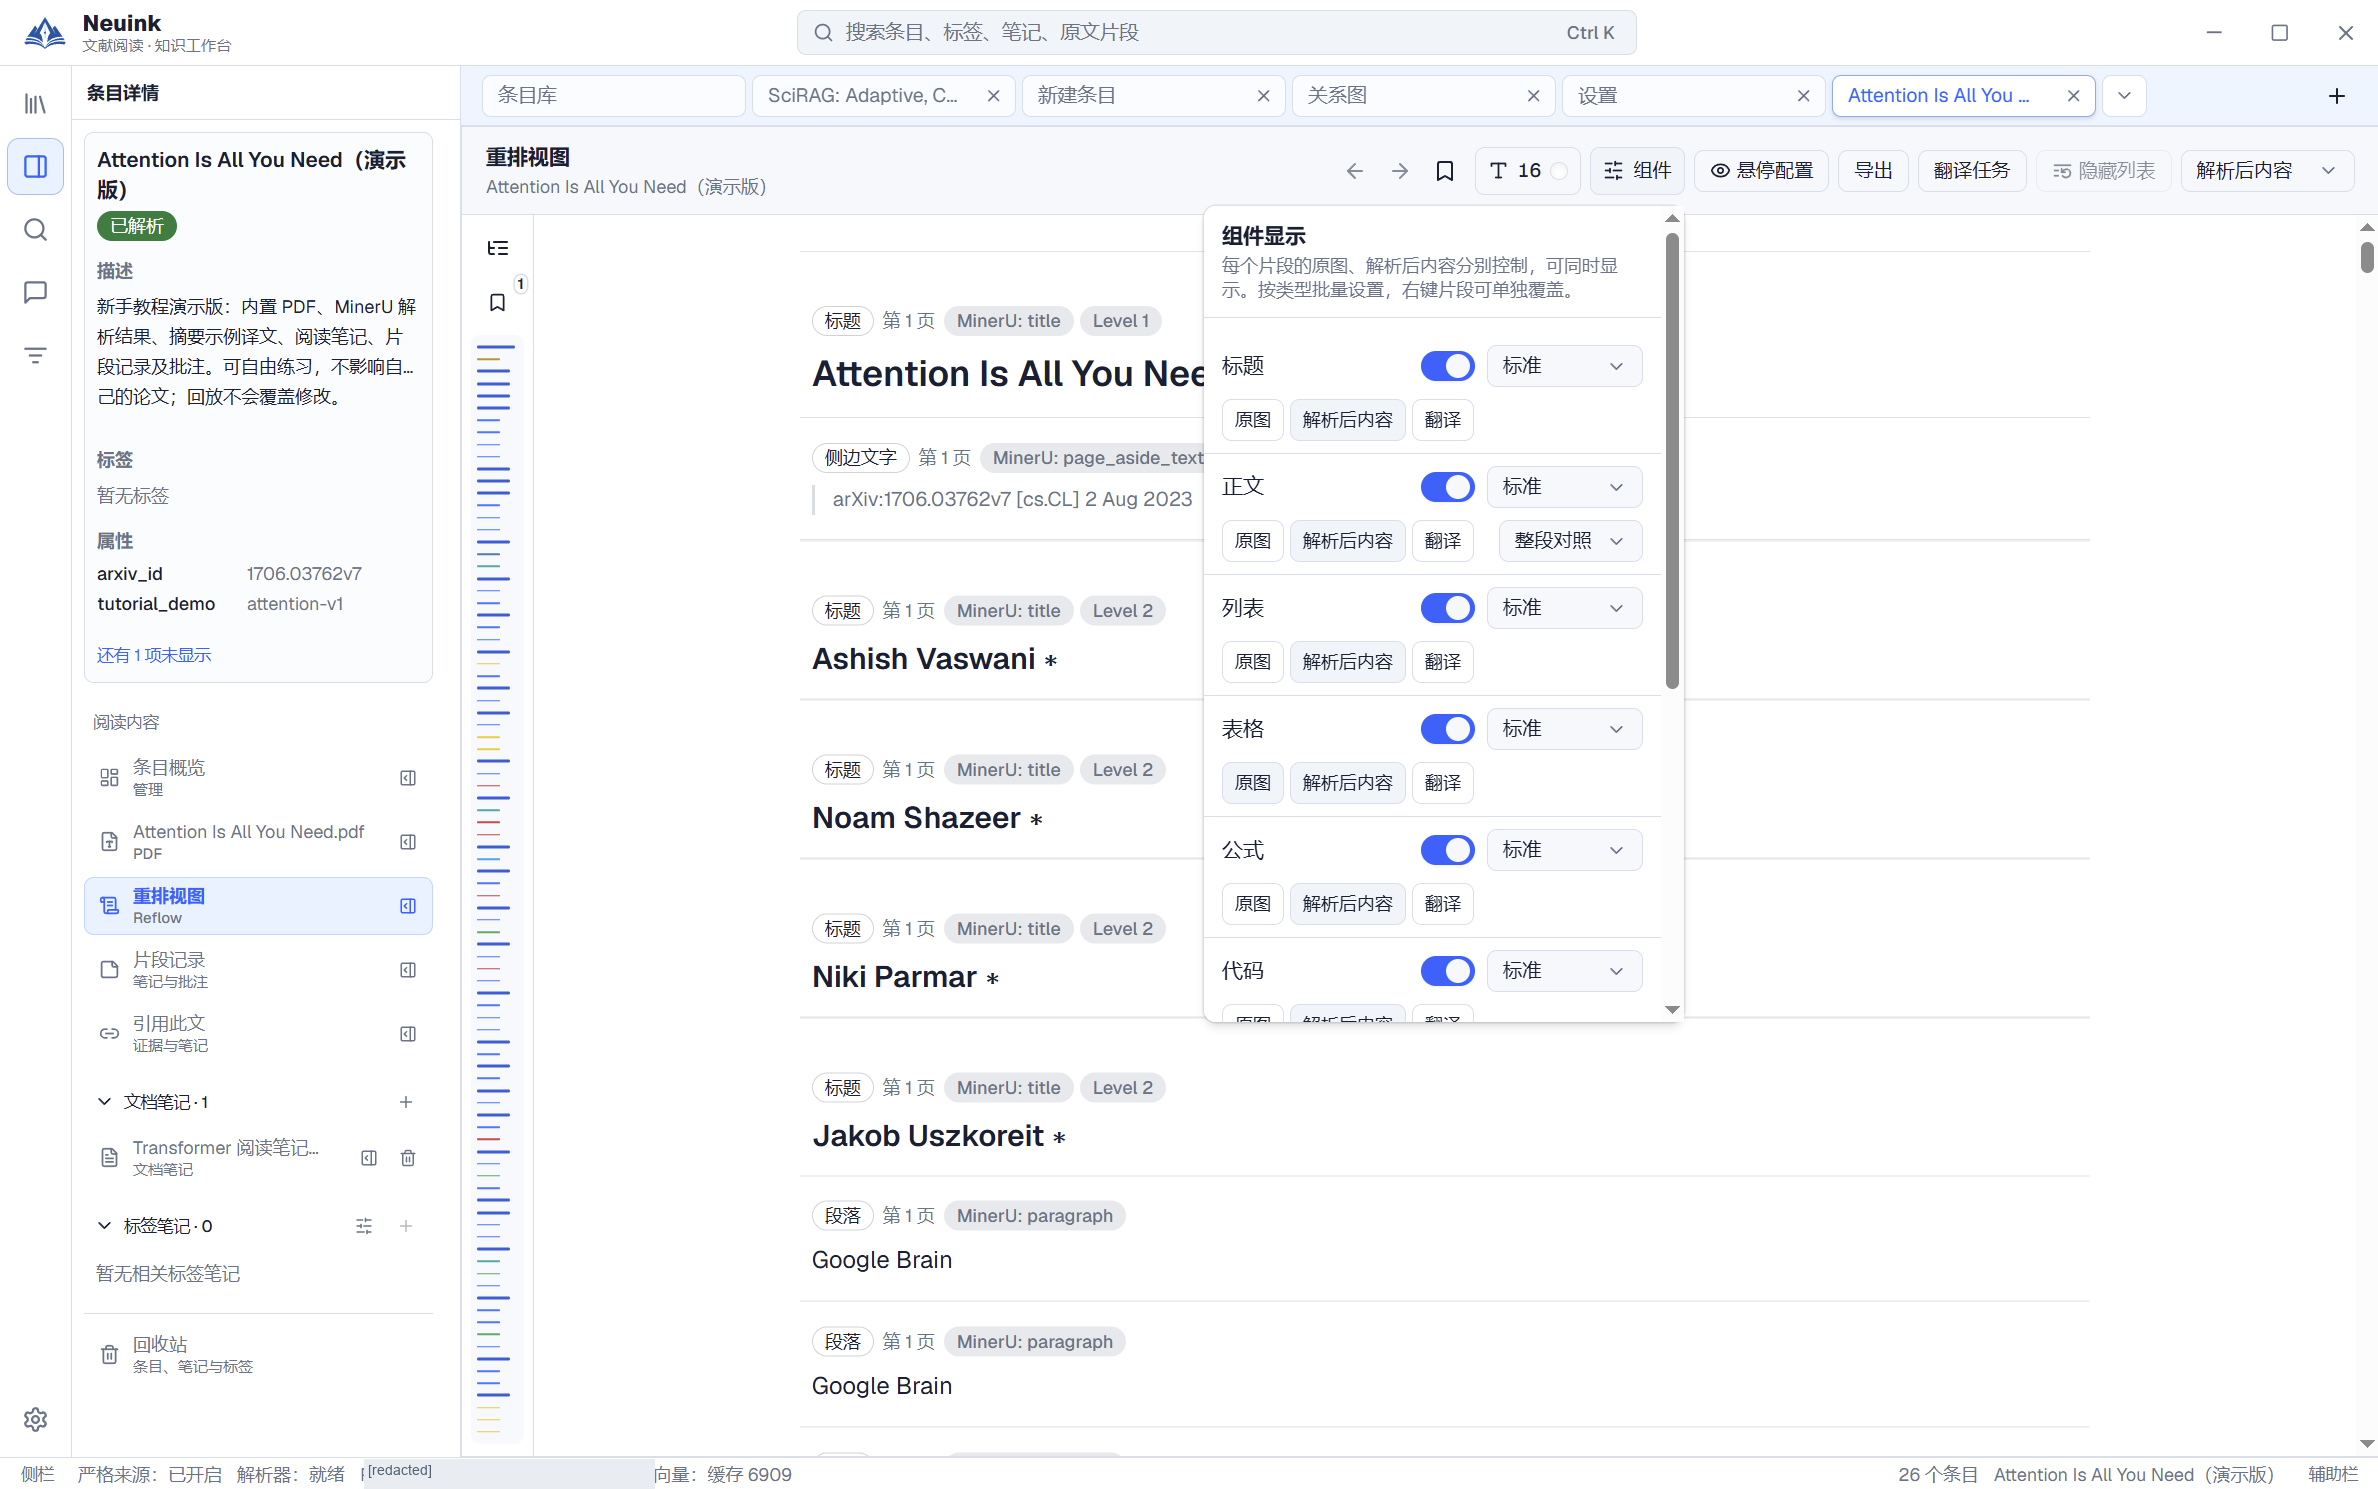The height and width of the screenshot is (1489, 2378).
Task: Open tag notes filter settings icon
Action: pyautogui.click(x=364, y=1226)
